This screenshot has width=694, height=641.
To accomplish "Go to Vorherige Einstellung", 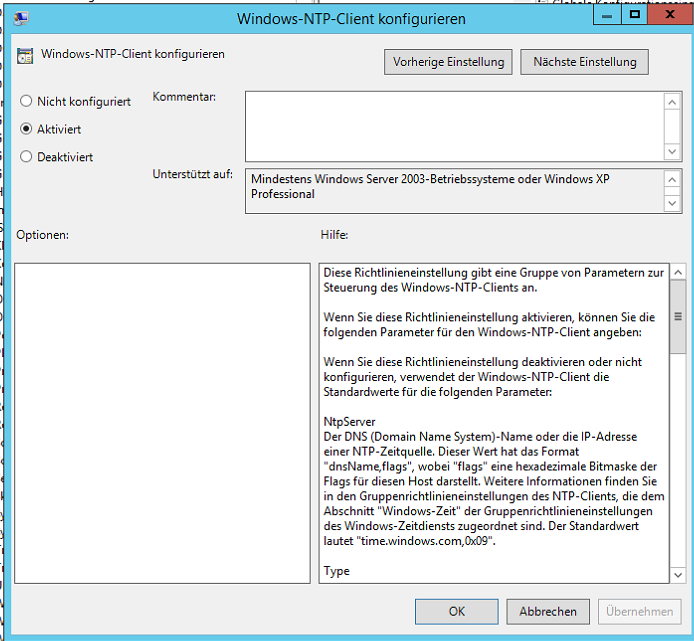I will click(448, 62).
